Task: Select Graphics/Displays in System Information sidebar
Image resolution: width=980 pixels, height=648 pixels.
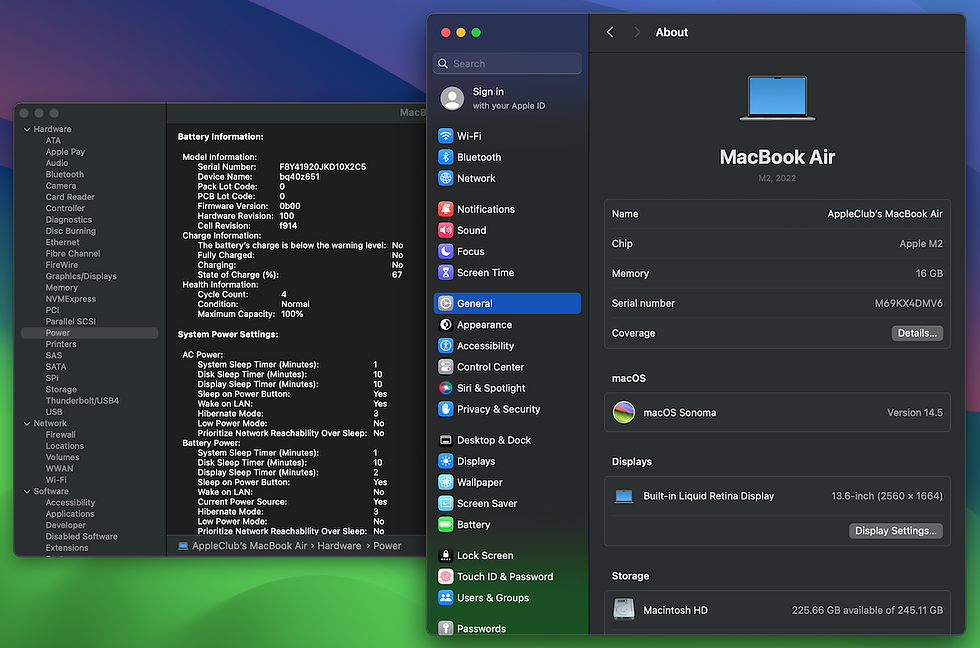Action: (81, 276)
